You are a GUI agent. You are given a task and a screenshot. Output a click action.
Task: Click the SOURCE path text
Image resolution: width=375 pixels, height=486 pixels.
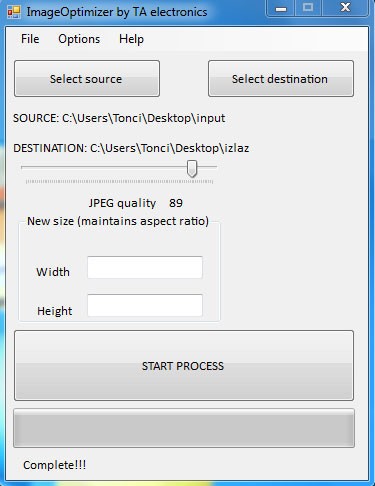tap(119, 118)
